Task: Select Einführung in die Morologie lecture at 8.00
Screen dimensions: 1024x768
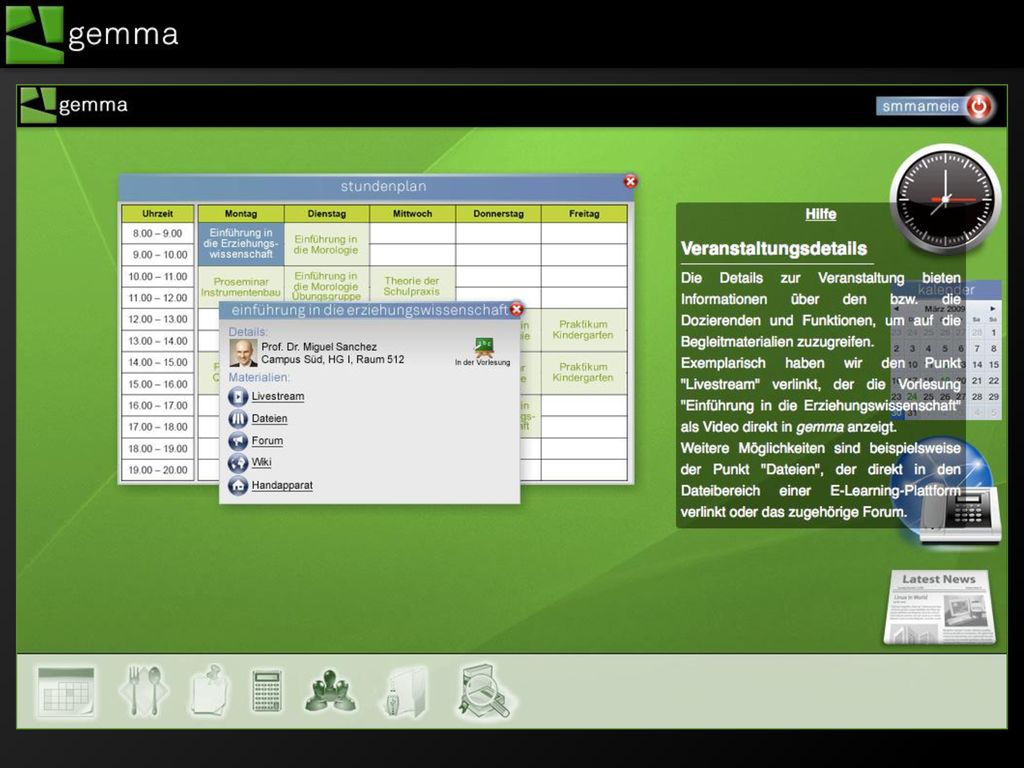Action: coord(326,244)
